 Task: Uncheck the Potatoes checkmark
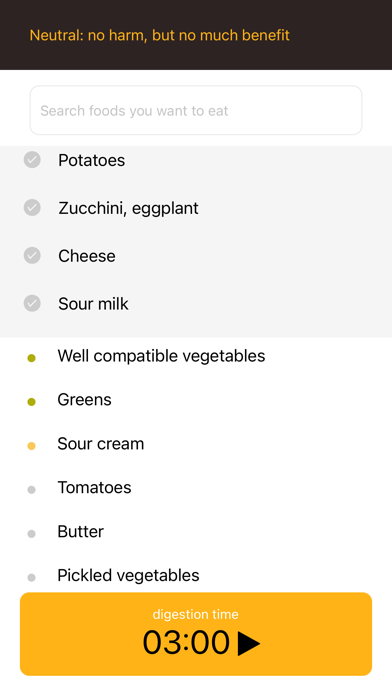[32, 160]
